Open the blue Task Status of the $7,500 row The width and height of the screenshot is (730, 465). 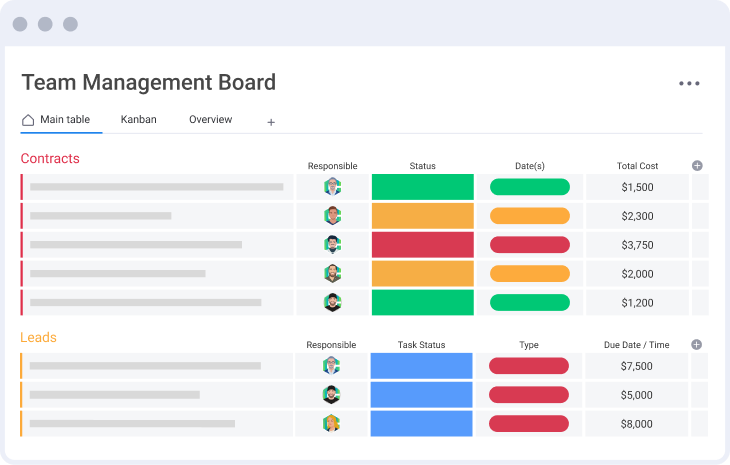click(421, 366)
